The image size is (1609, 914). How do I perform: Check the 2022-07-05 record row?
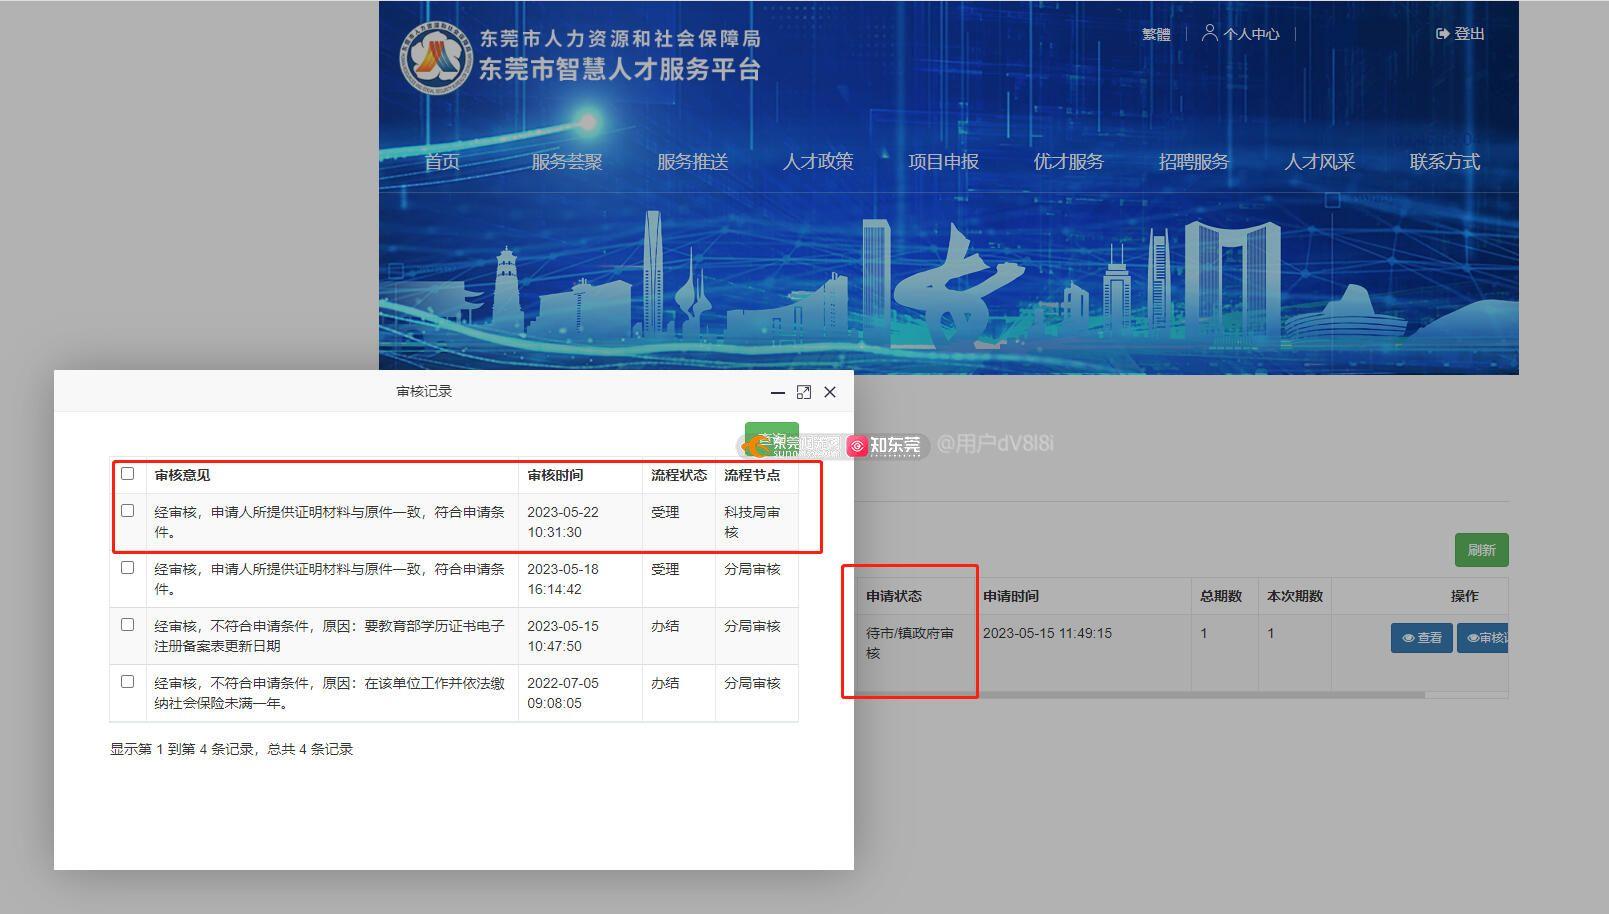(127, 682)
